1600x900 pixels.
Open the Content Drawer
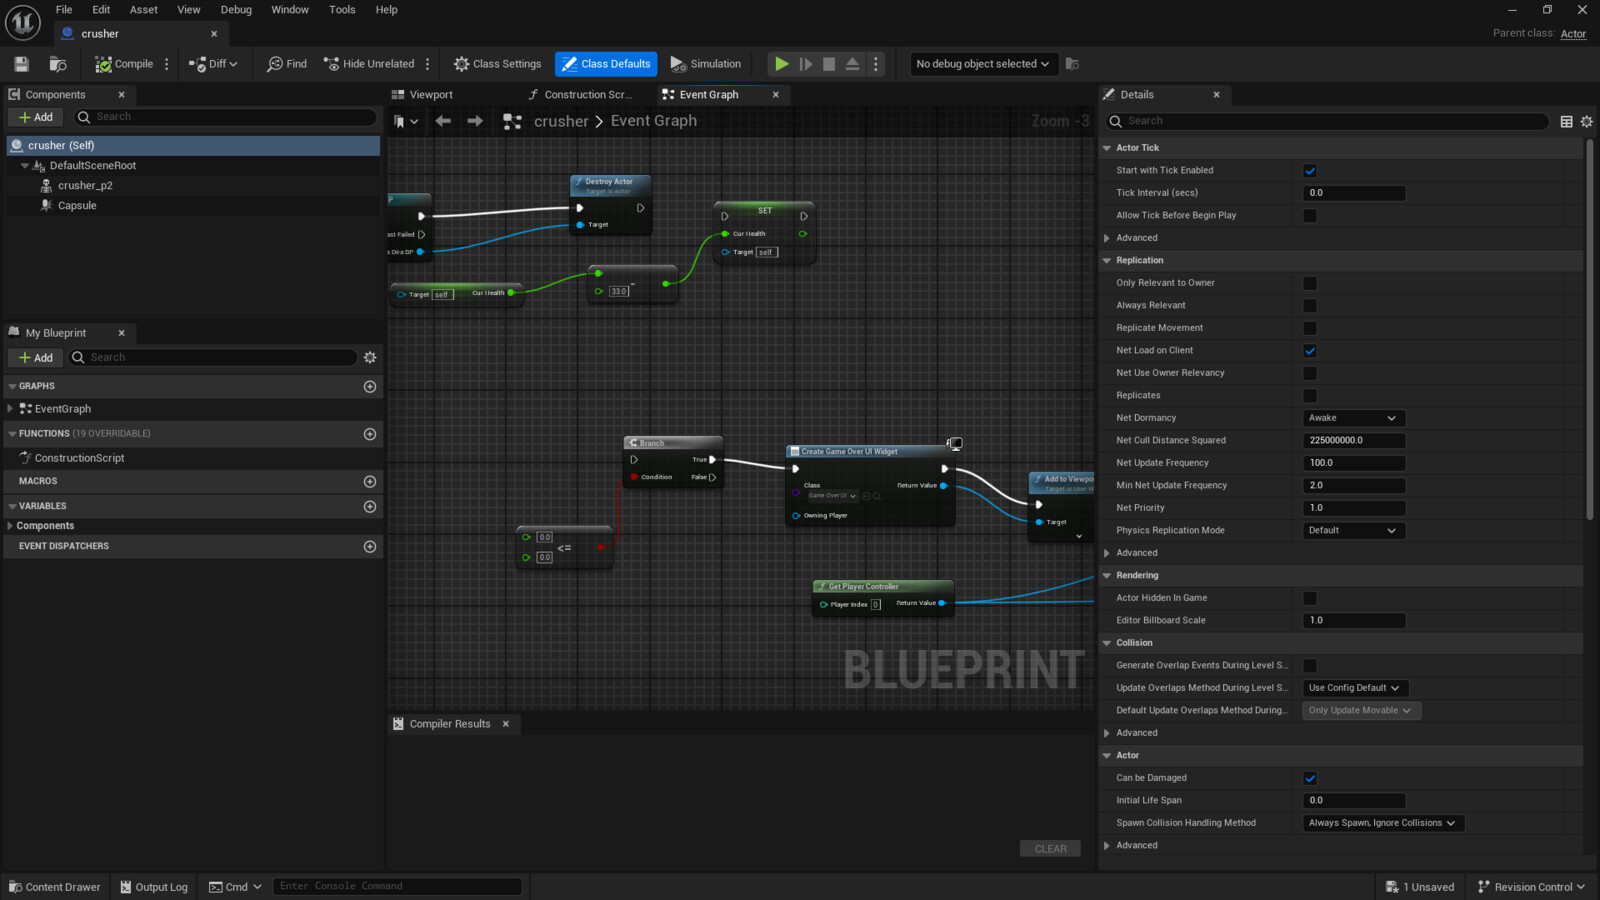point(55,887)
